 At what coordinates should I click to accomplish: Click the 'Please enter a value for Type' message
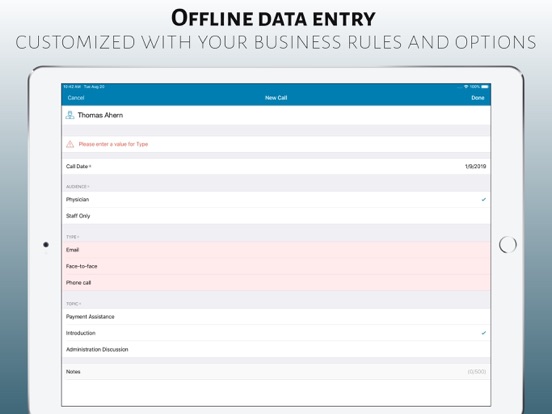(113, 144)
